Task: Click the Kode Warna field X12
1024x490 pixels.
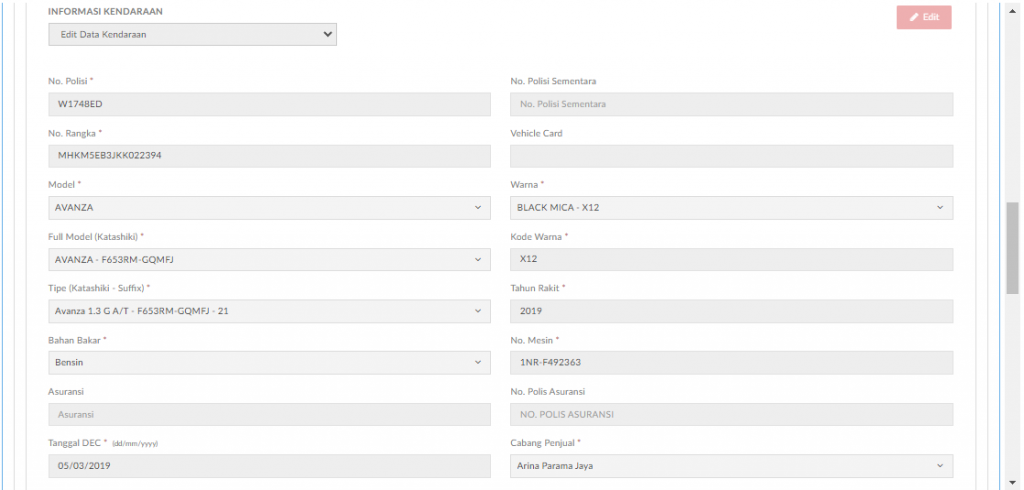Action: (731, 259)
